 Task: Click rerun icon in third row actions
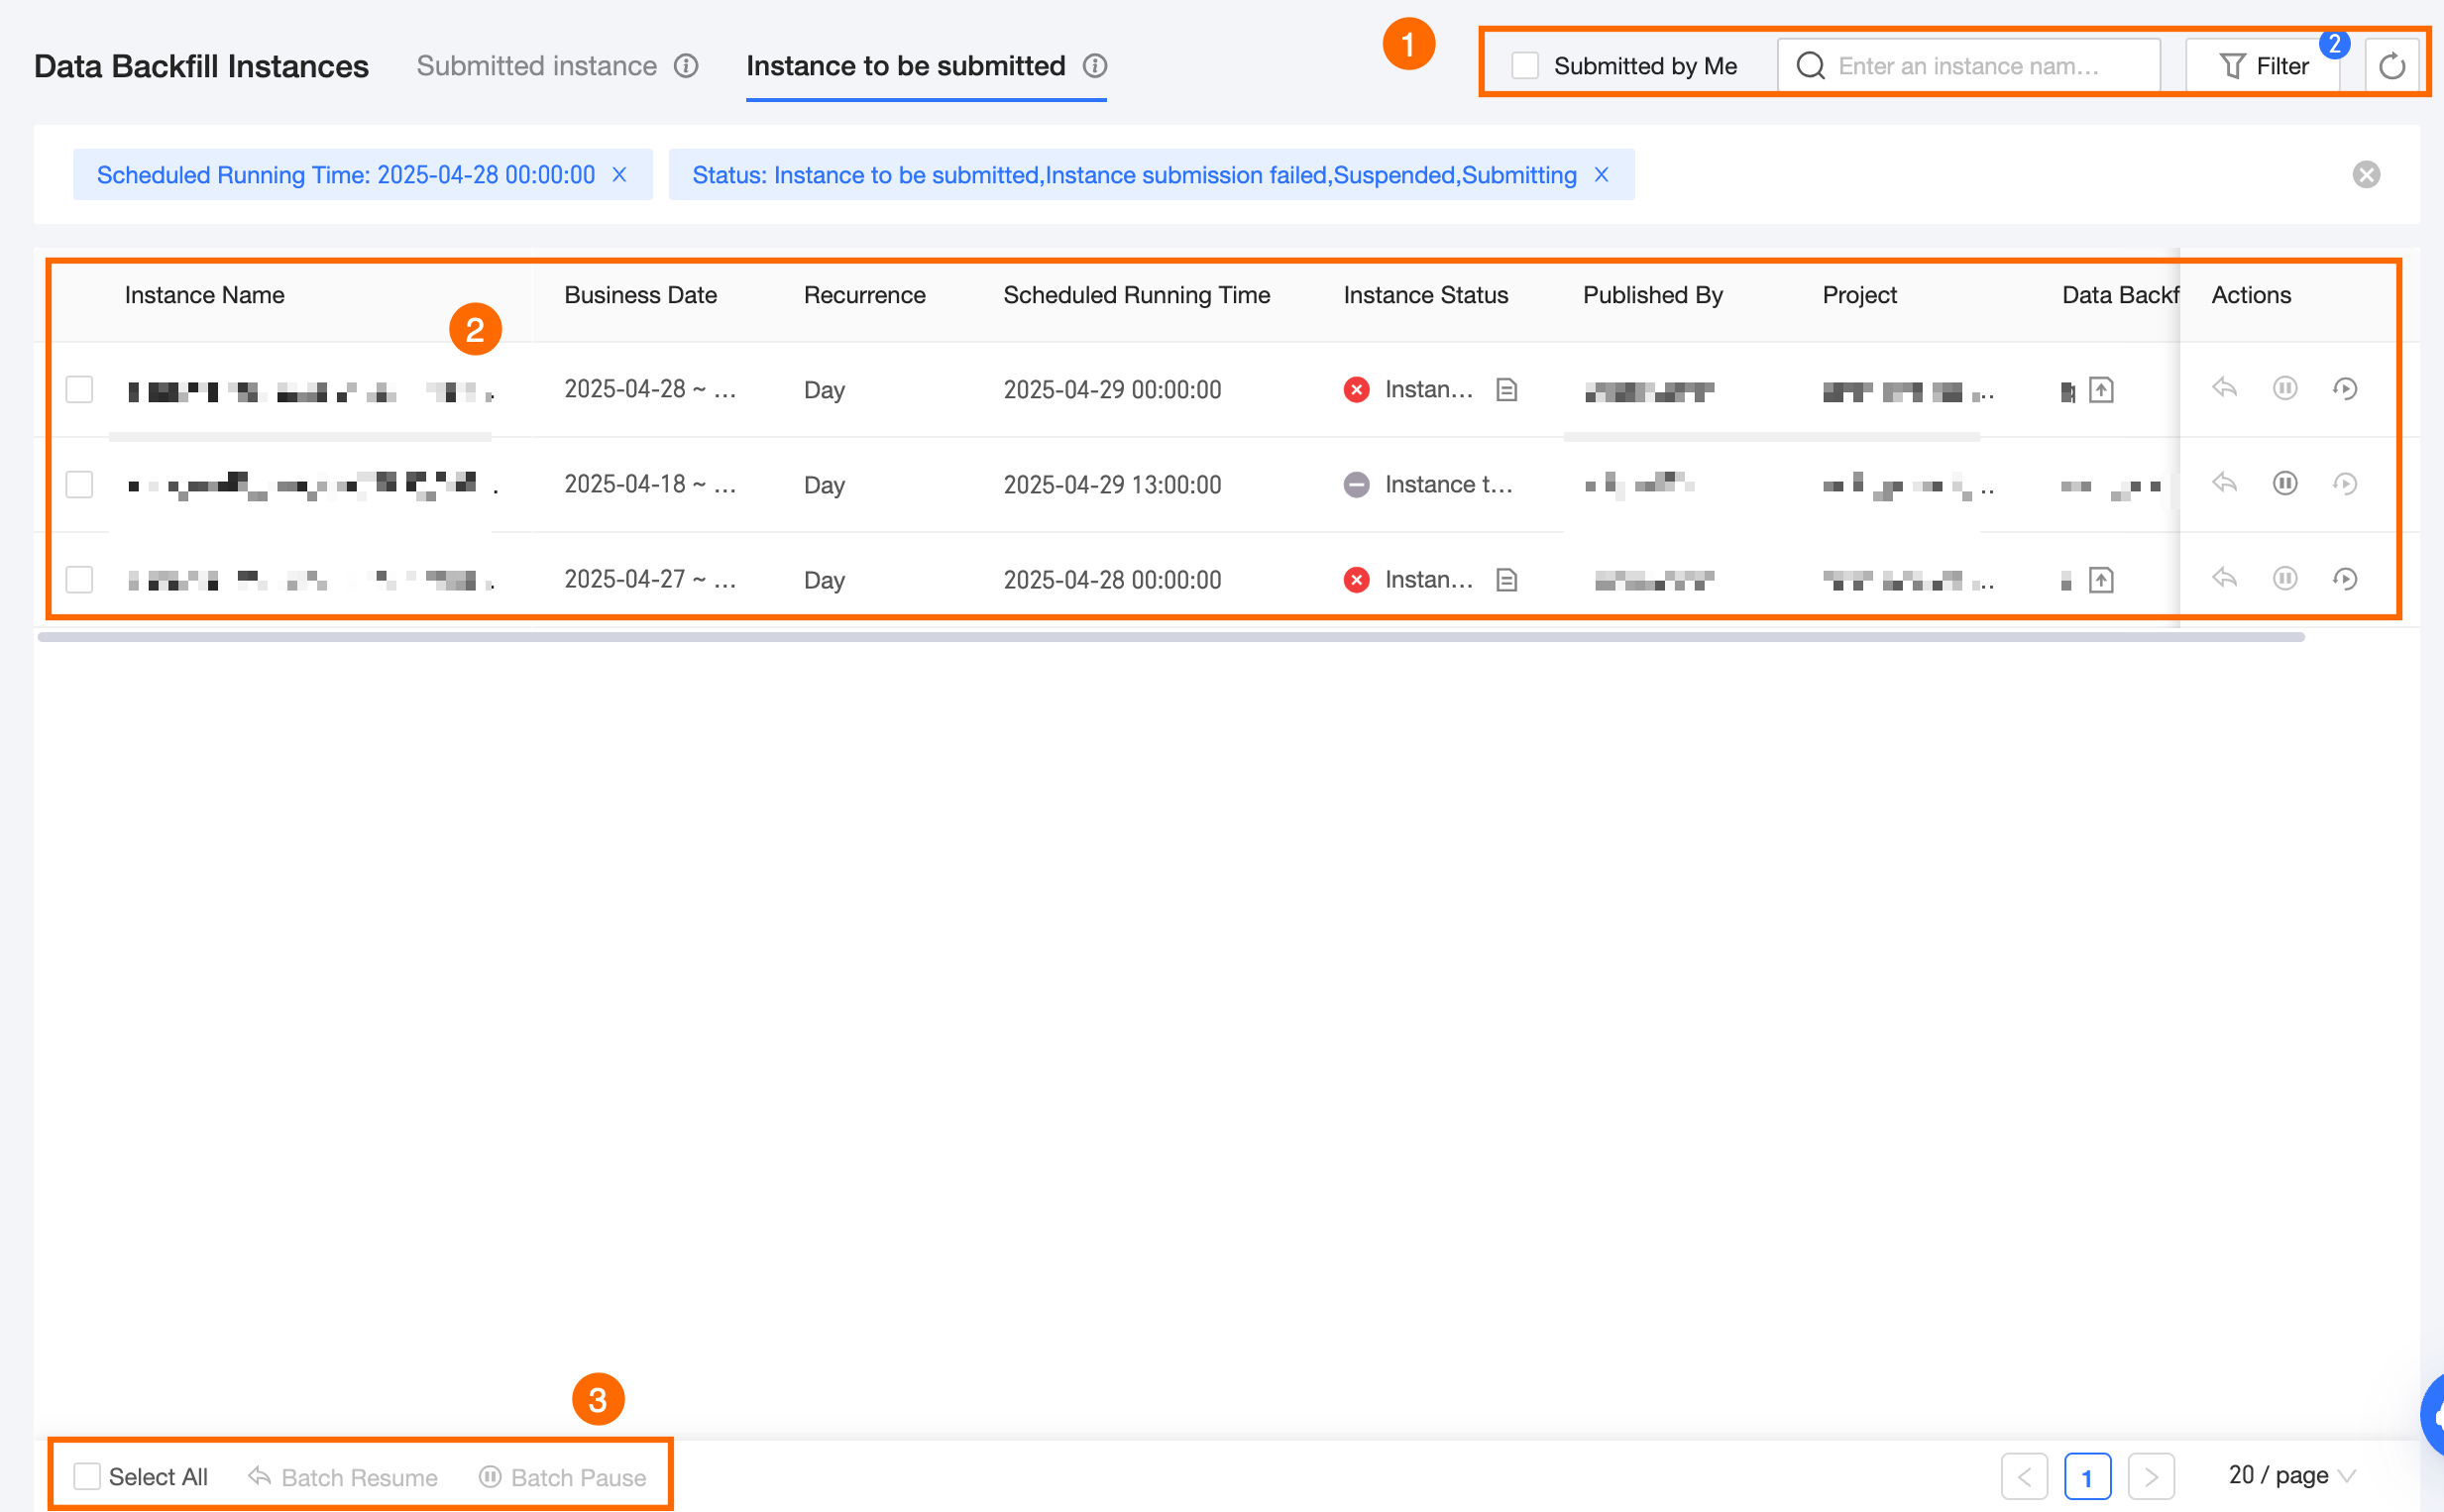click(2345, 579)
